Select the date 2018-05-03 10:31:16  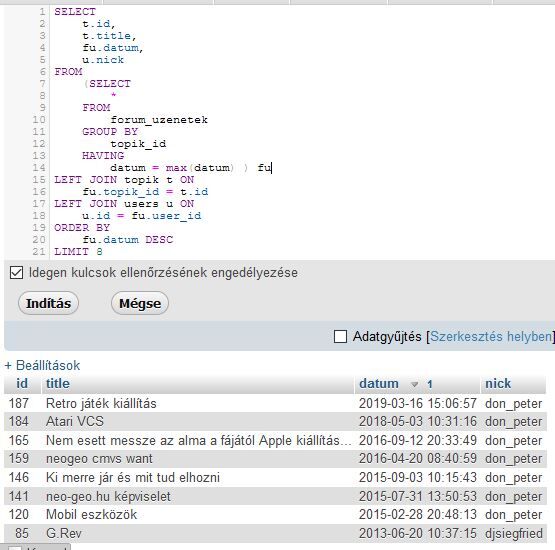(418, 422)
